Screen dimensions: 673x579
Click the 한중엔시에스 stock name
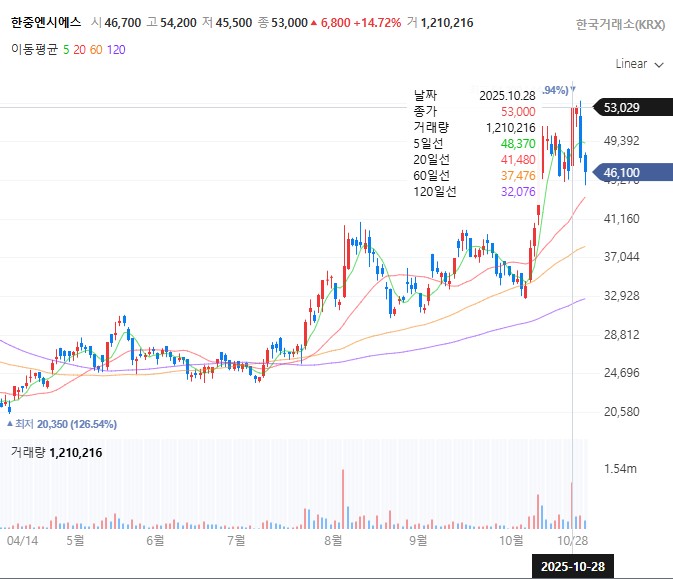(44, 22)
